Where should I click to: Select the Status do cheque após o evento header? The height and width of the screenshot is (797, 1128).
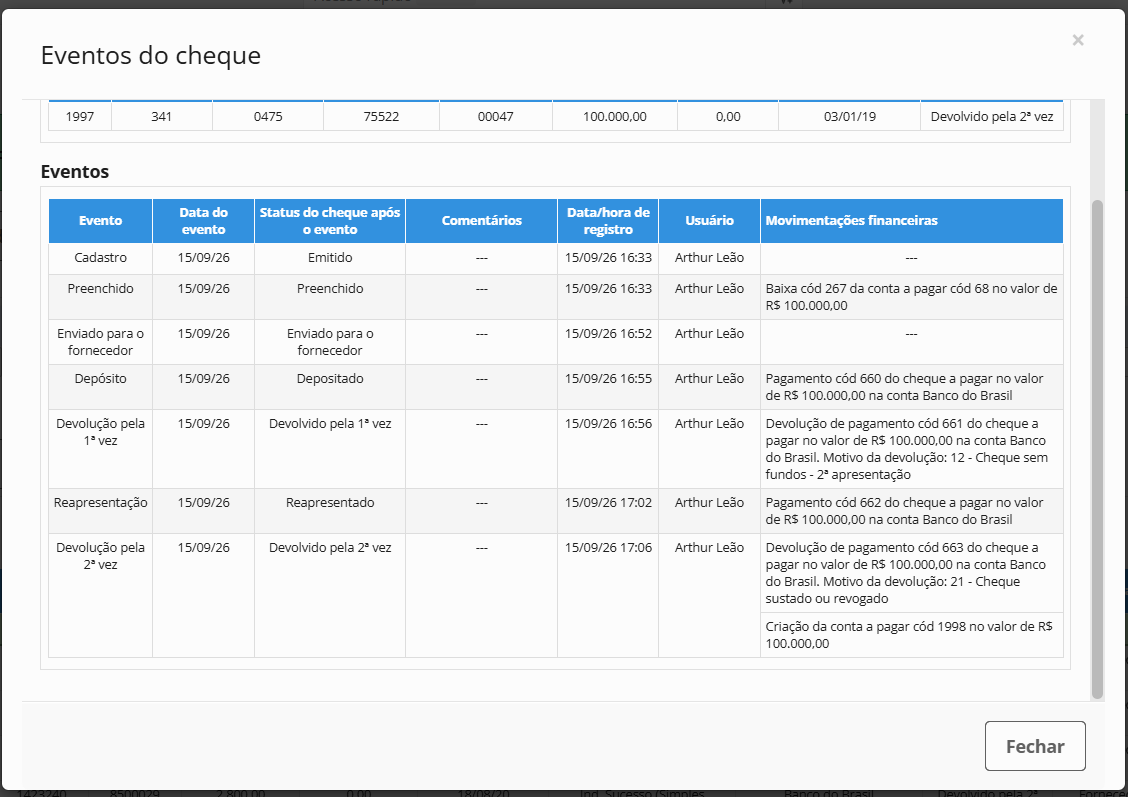329,221
